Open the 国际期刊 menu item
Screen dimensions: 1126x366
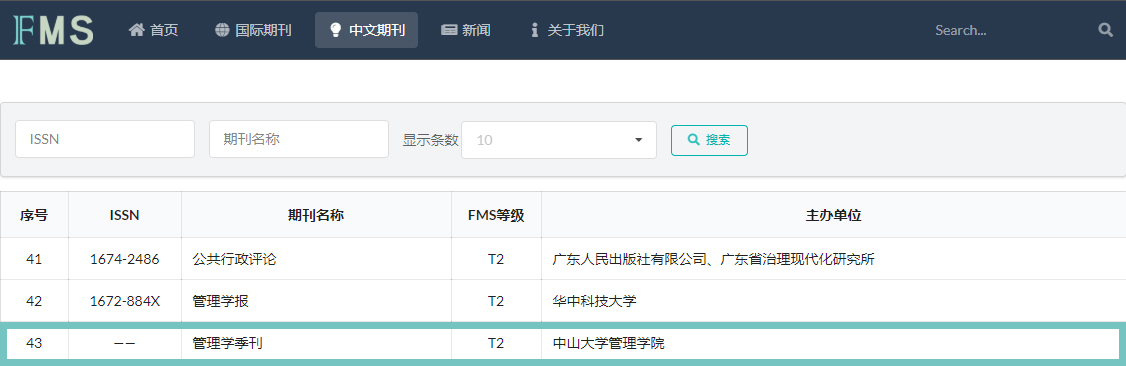253,30
